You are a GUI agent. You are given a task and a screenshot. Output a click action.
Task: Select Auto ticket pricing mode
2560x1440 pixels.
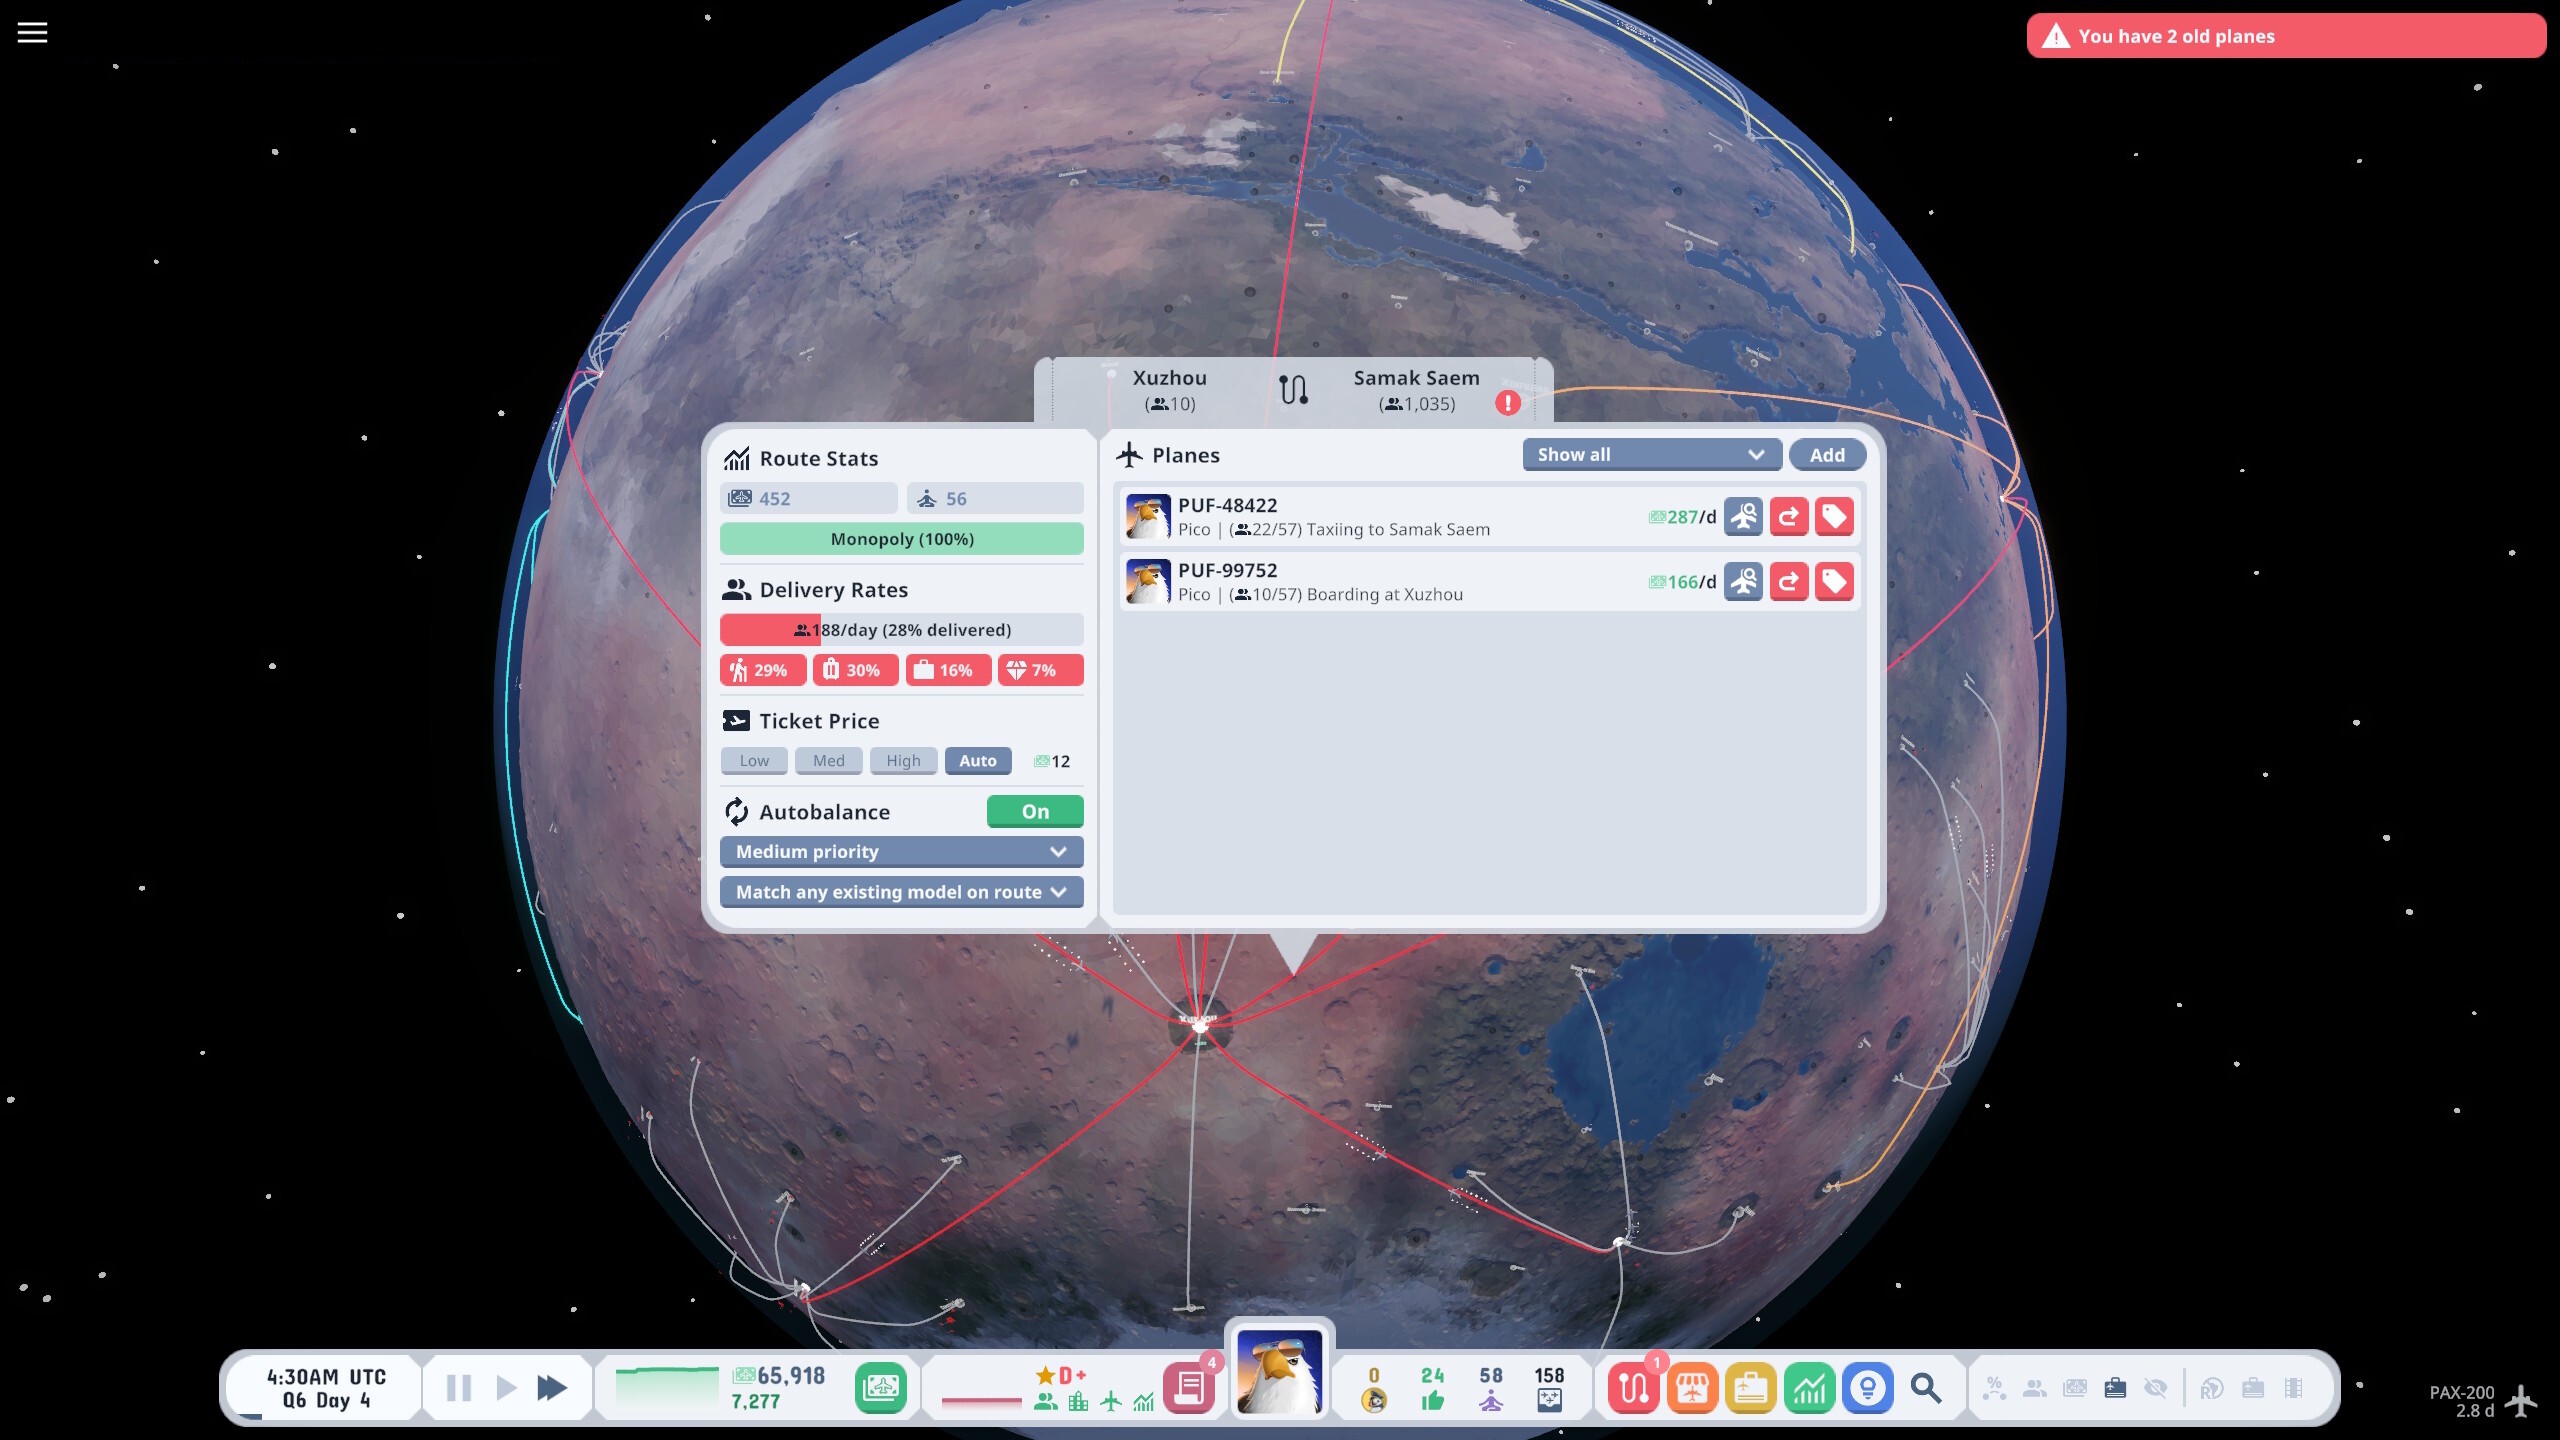(x=978, y=760)
